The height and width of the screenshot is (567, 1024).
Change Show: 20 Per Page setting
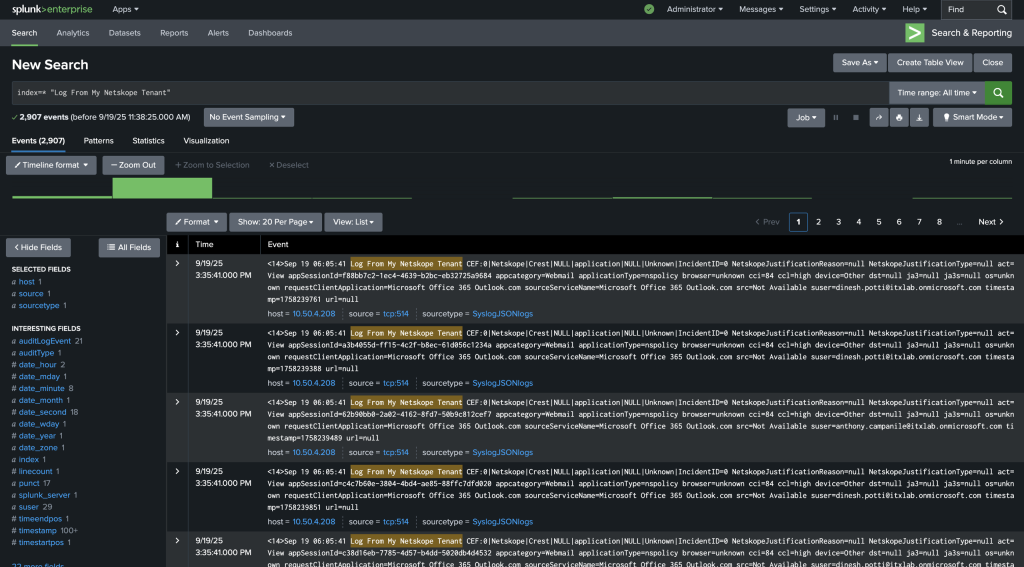coord(276,222)
